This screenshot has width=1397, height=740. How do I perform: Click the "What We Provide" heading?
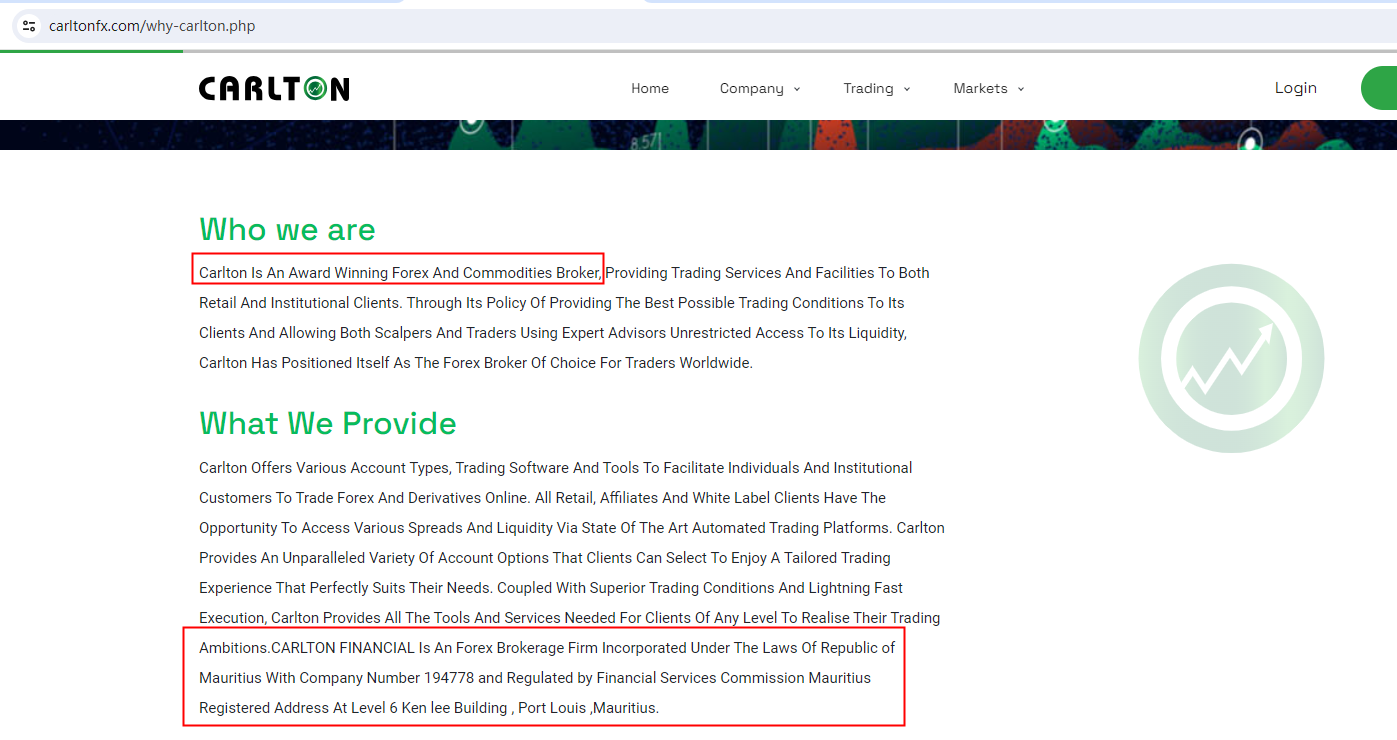(327, 423)
